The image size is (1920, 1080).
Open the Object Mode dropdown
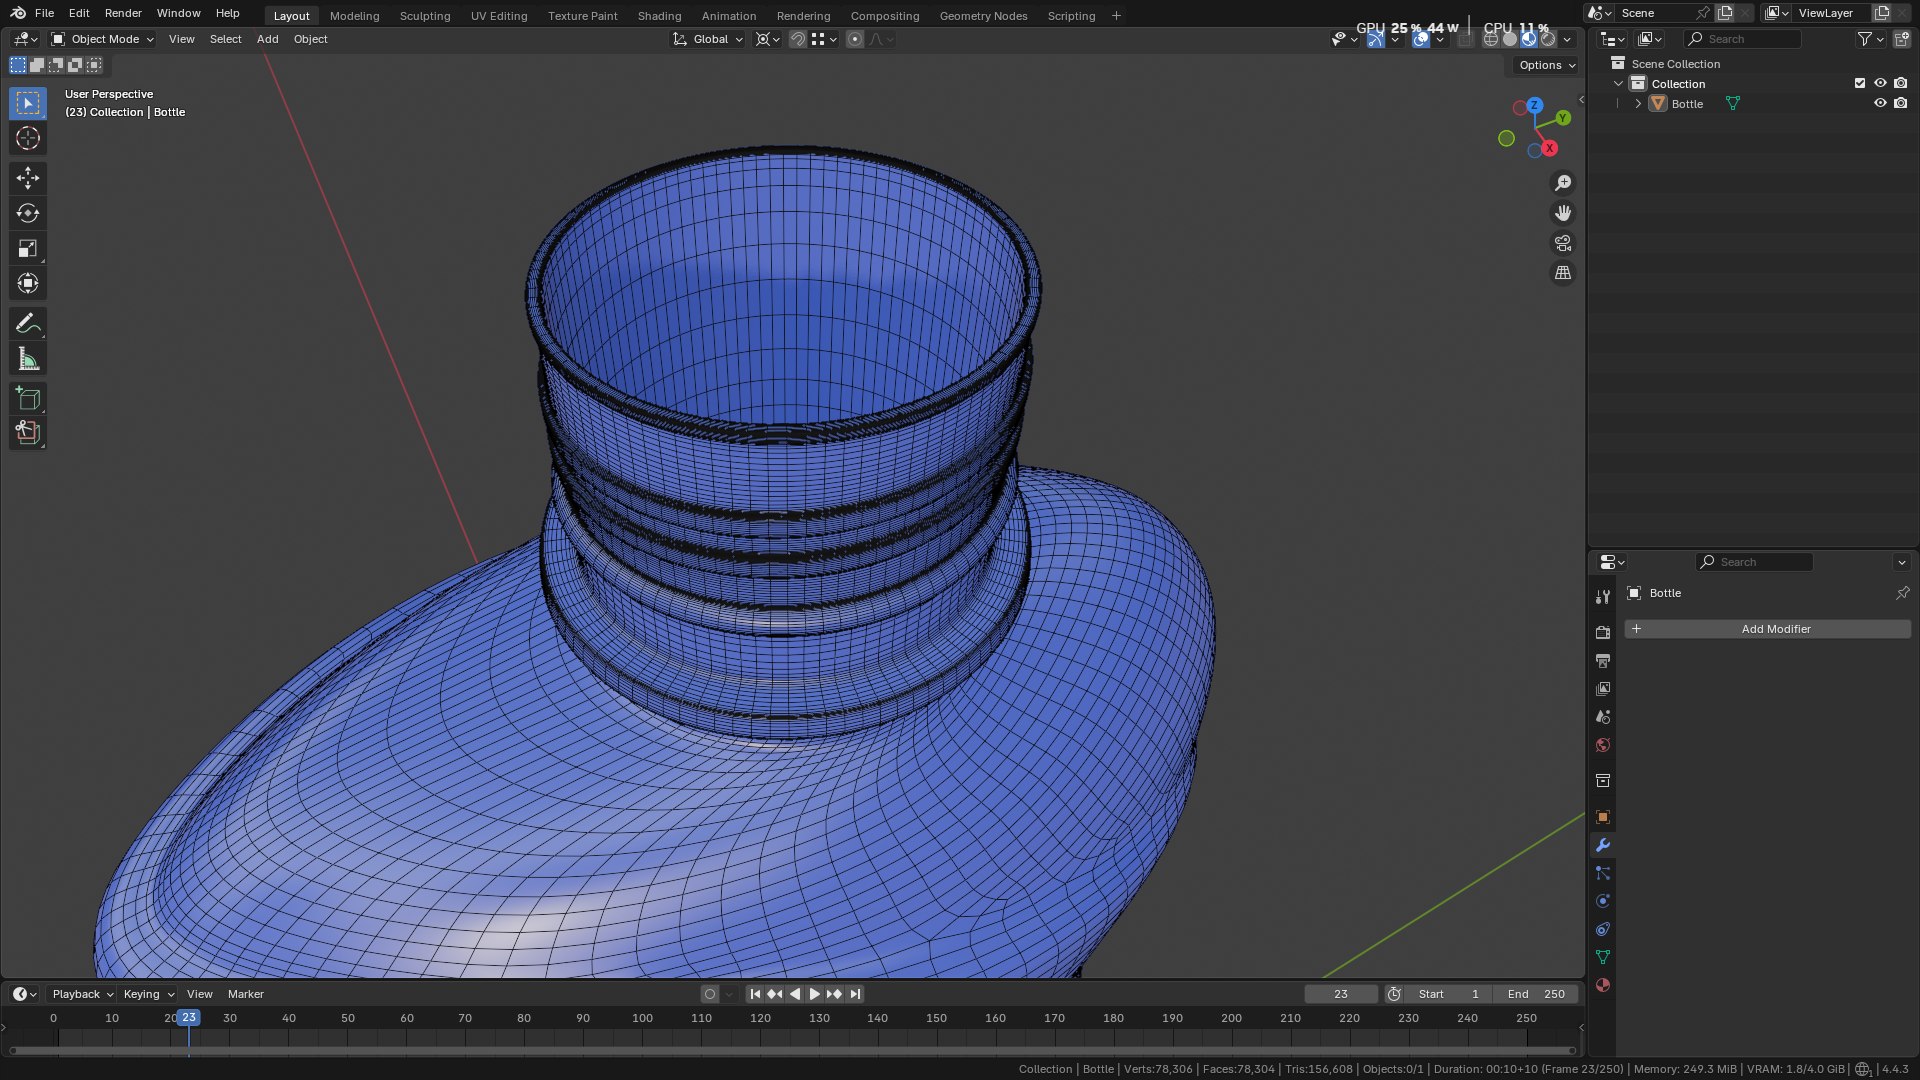pyautogui.click(x=102, y=39)
